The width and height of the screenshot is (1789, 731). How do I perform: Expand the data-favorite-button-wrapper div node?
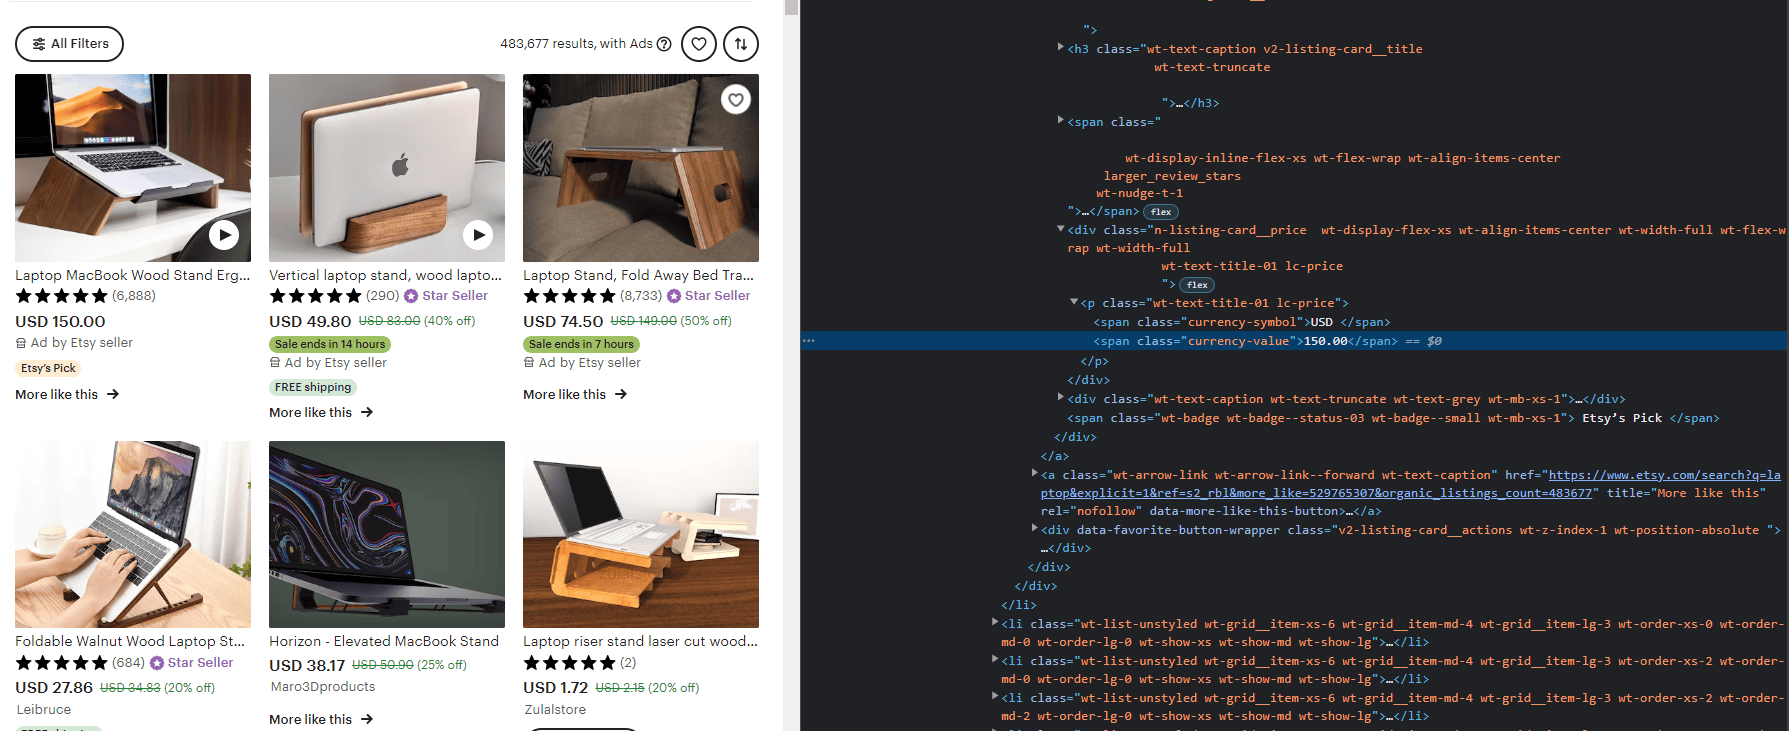tap(1034, 528)
